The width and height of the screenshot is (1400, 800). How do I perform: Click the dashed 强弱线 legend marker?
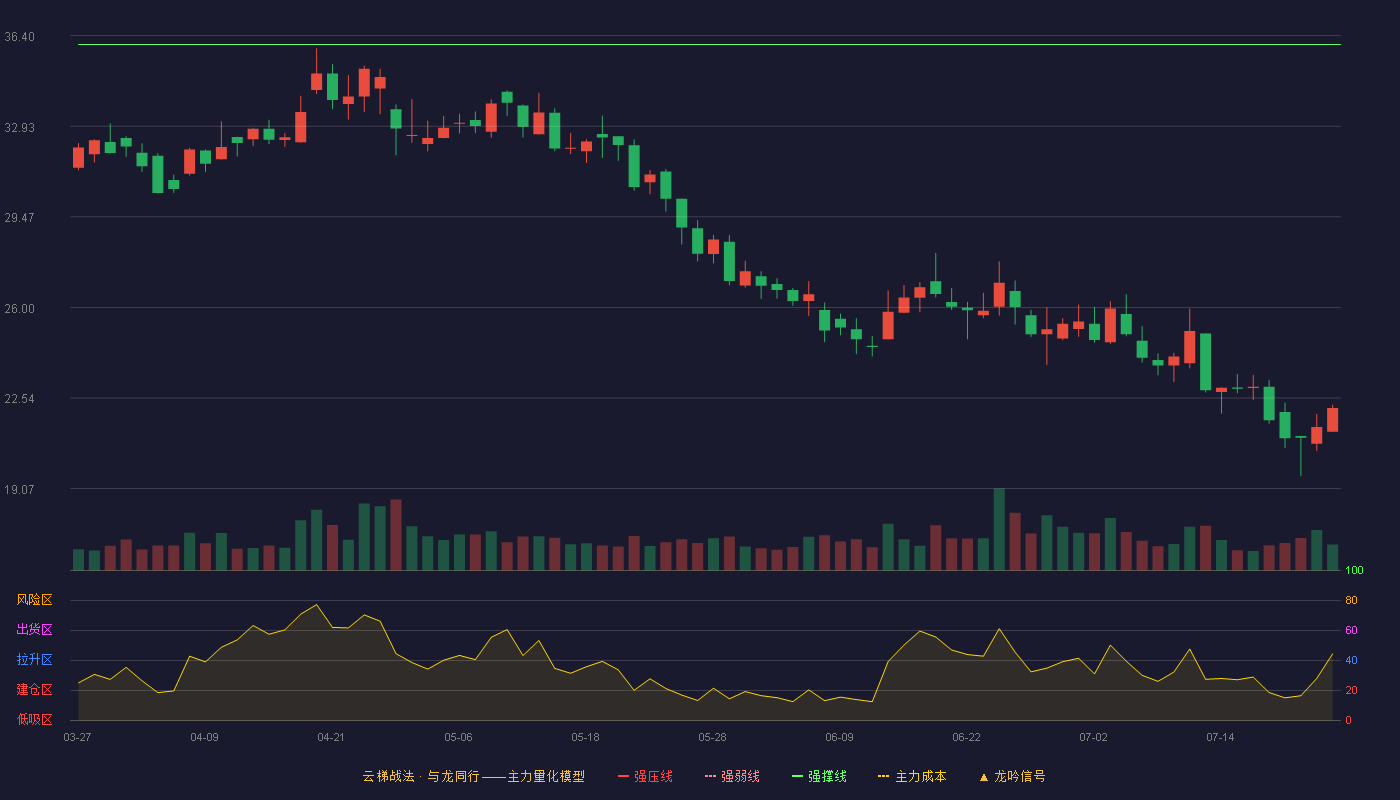click(x=710, y=776)
